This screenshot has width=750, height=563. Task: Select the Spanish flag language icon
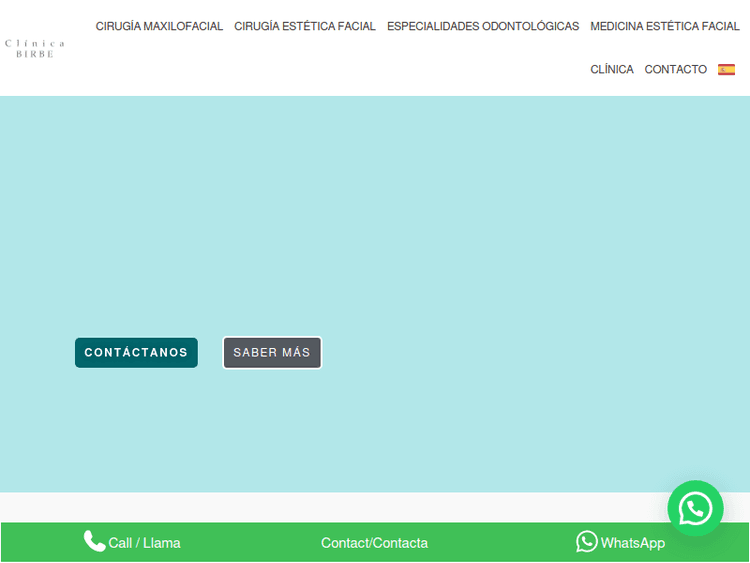click(x=726, y=70)
